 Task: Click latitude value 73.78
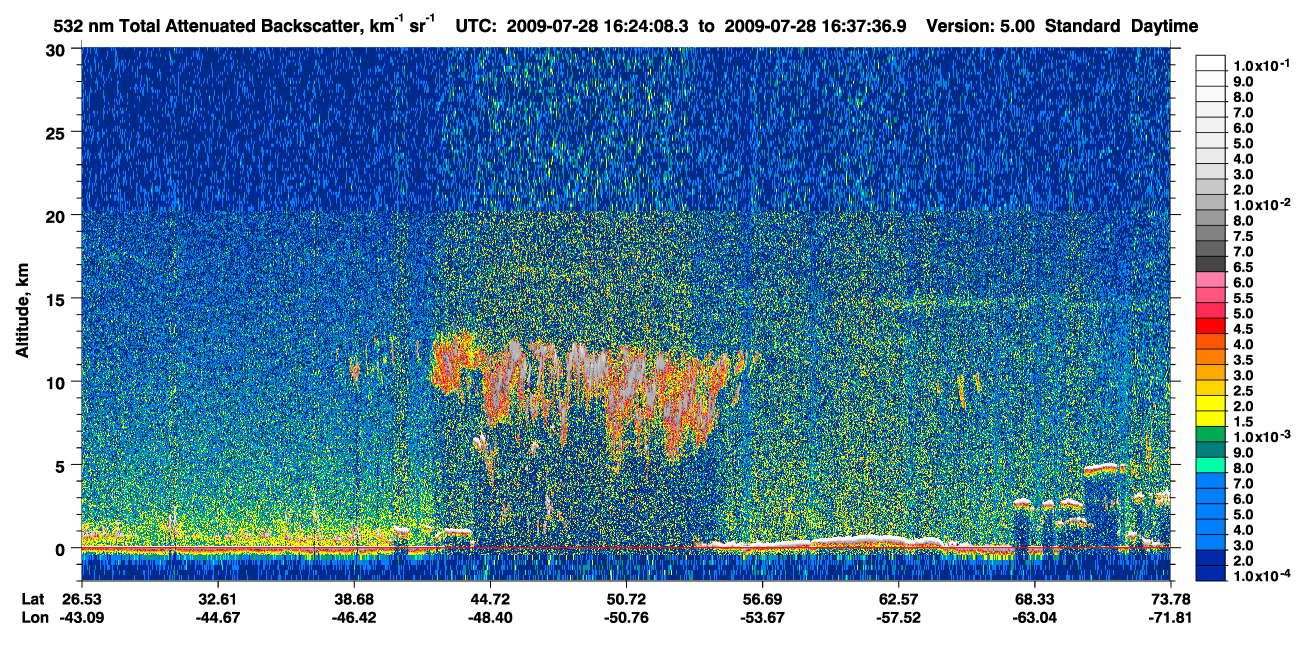tap(1170, 599)
